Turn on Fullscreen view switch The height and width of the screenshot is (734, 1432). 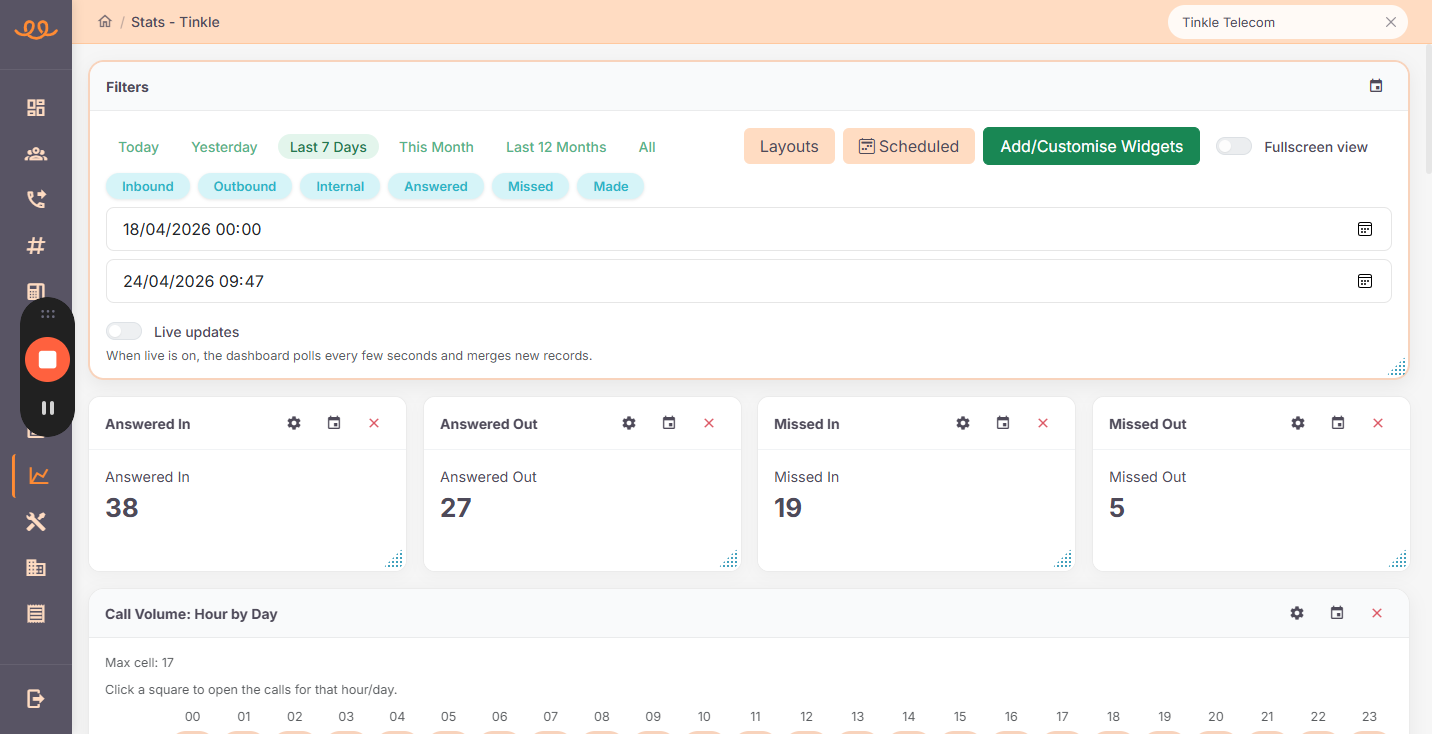pos(1233,147)
